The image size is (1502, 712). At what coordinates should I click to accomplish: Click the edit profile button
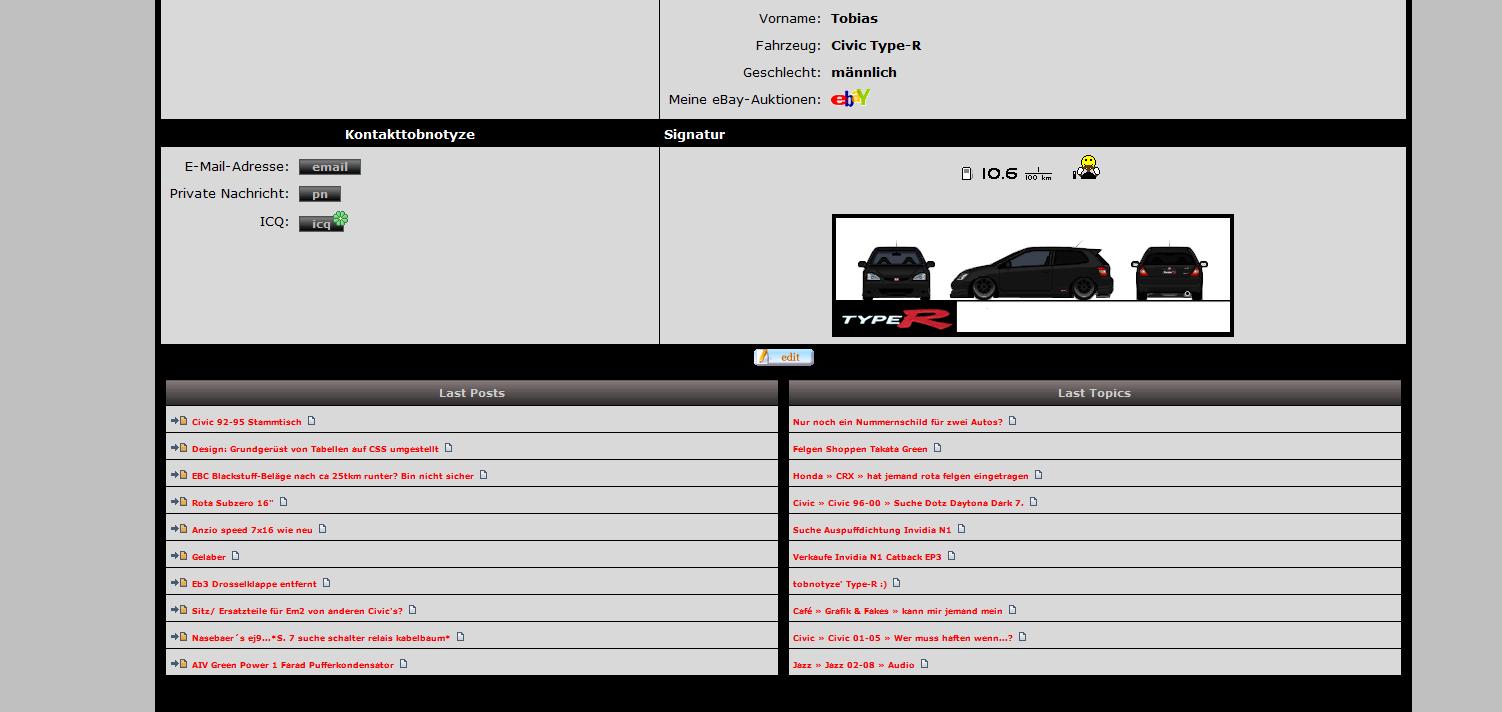coord(783,357)
